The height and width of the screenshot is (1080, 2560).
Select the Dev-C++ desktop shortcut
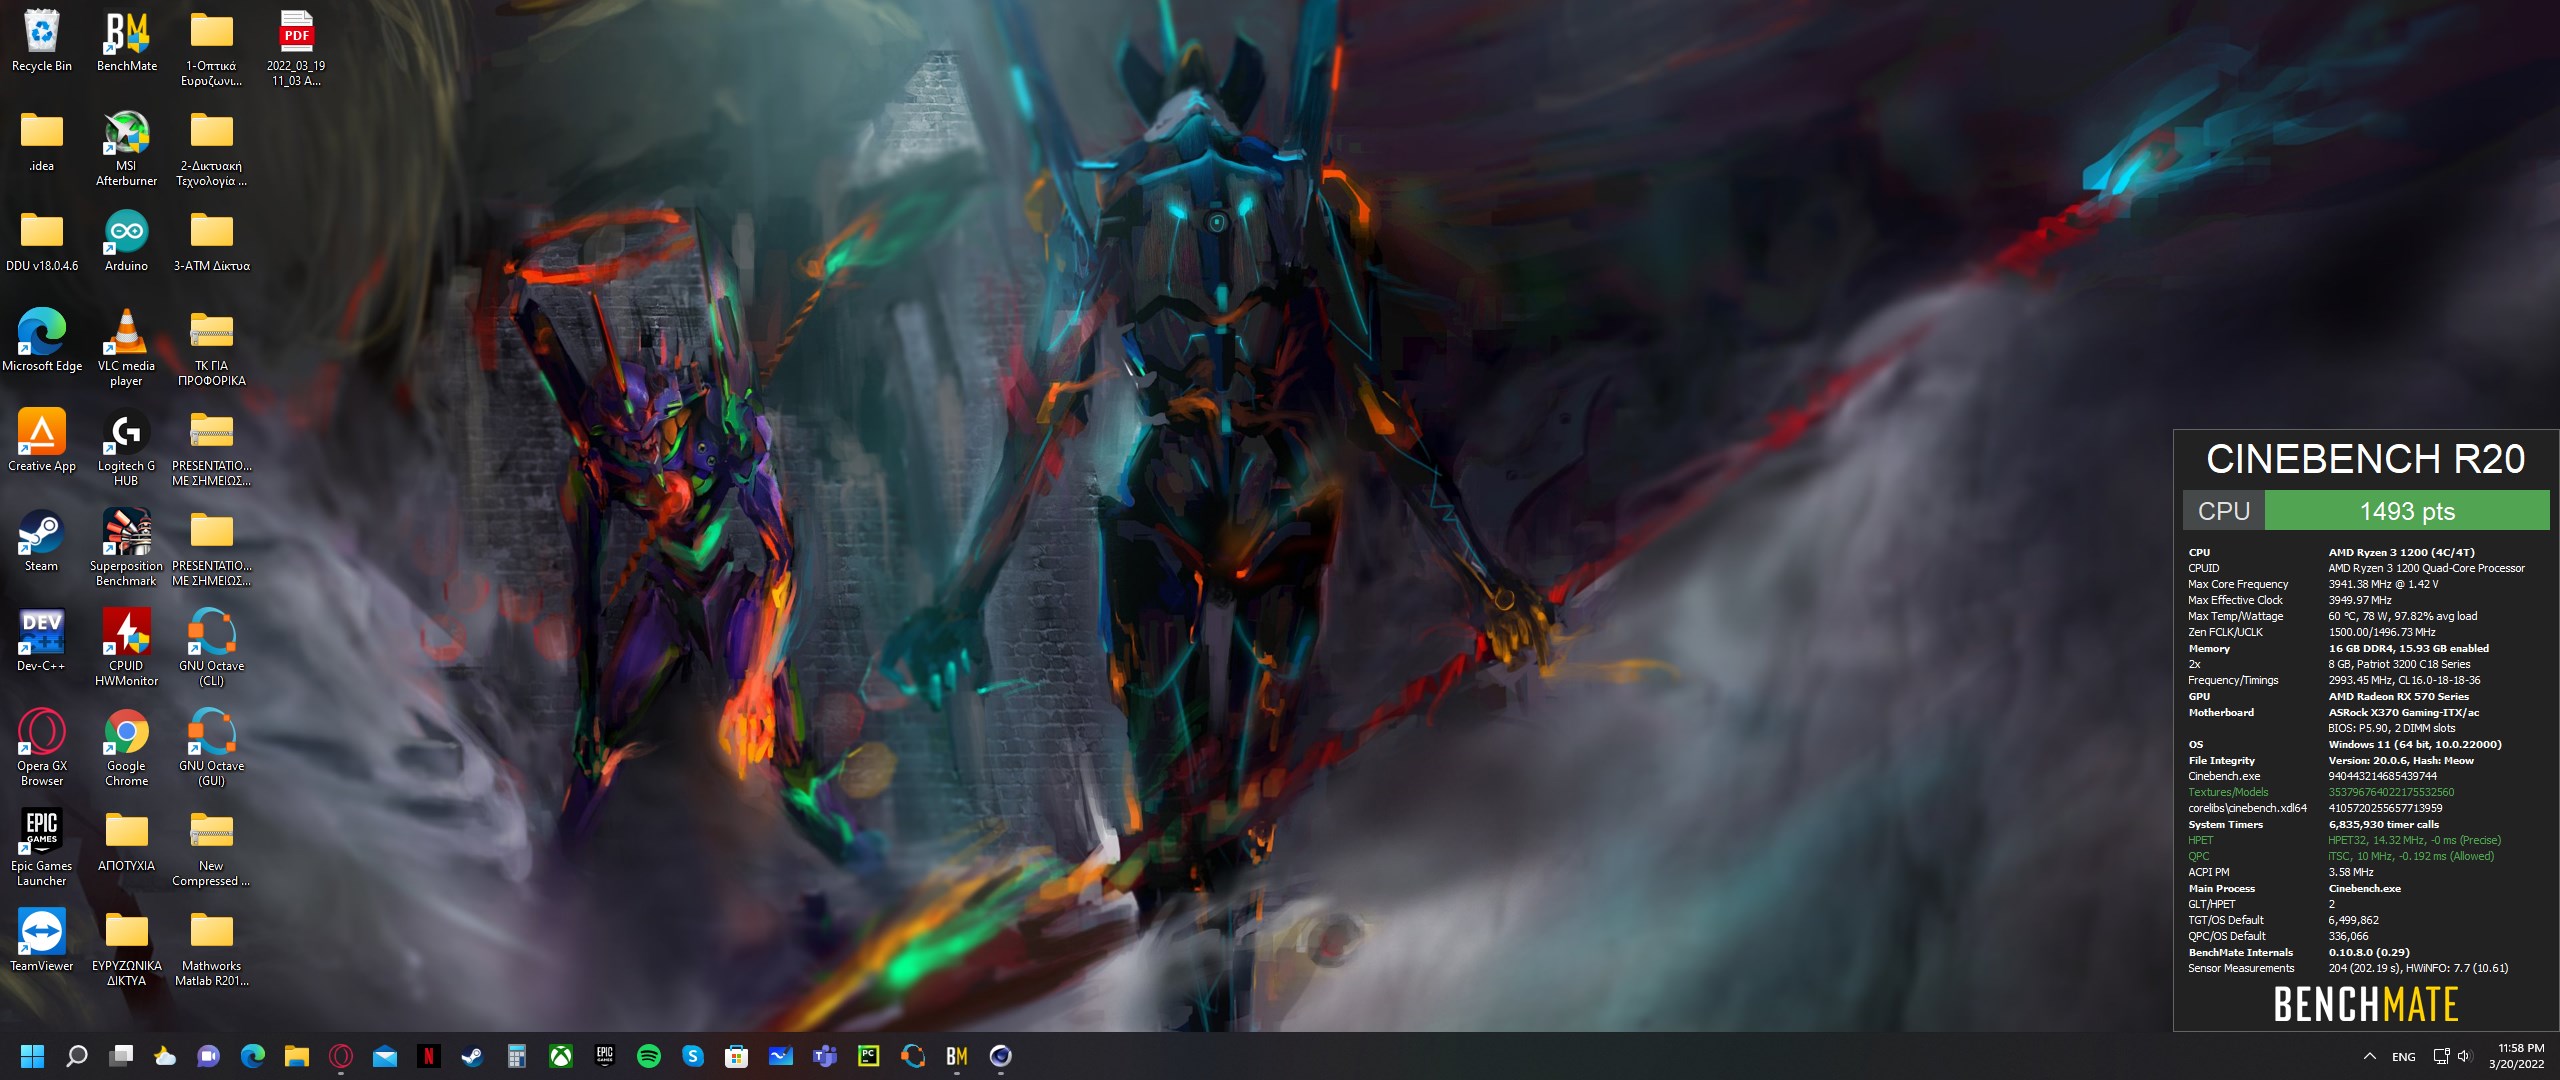point(42,640)
